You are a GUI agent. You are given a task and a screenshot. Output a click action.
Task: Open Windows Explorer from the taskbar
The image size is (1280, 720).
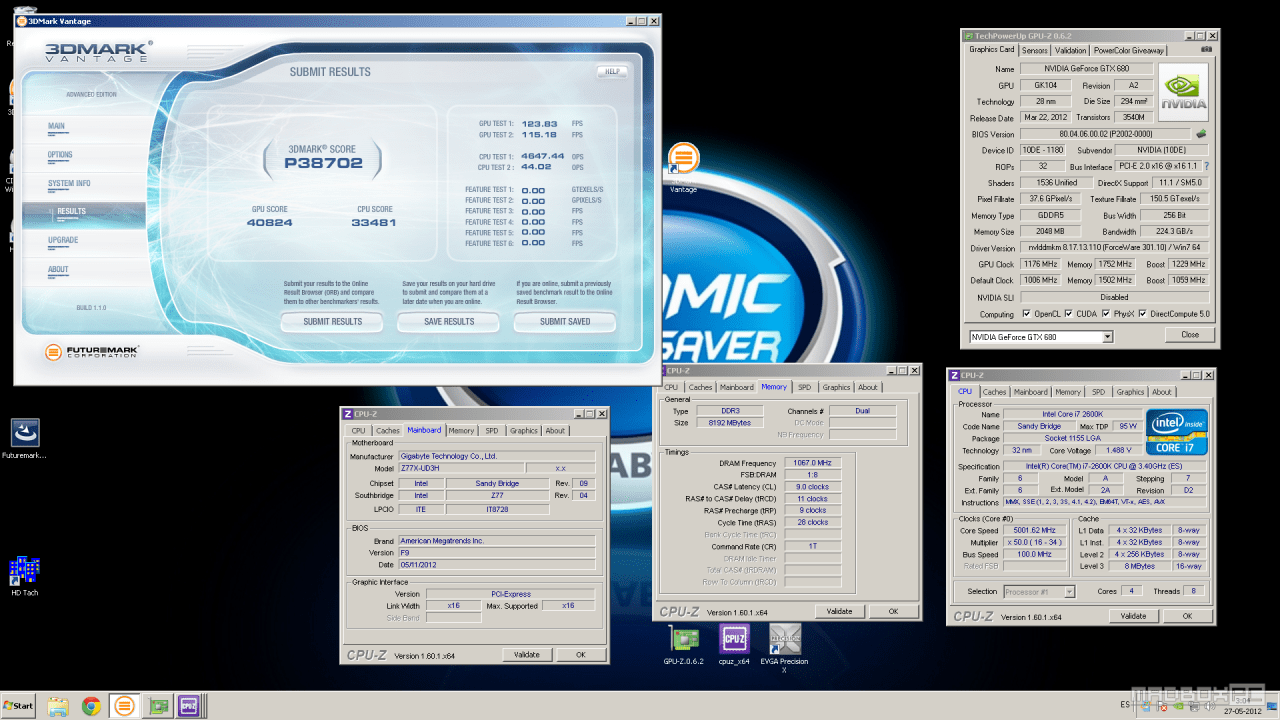coord(58,706)
